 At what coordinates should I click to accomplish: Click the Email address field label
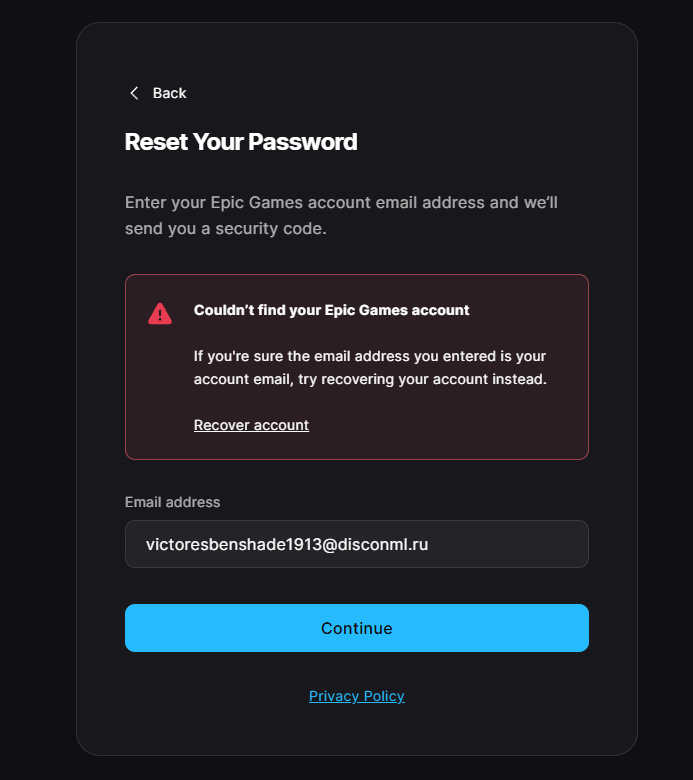coord(172,502)
